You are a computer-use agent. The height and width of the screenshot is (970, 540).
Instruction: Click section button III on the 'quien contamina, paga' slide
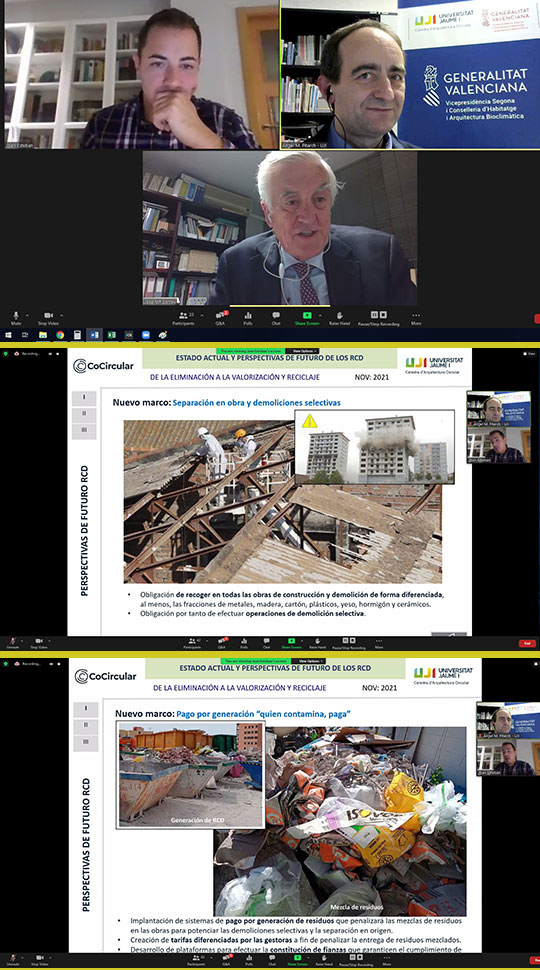coord(86,743)
